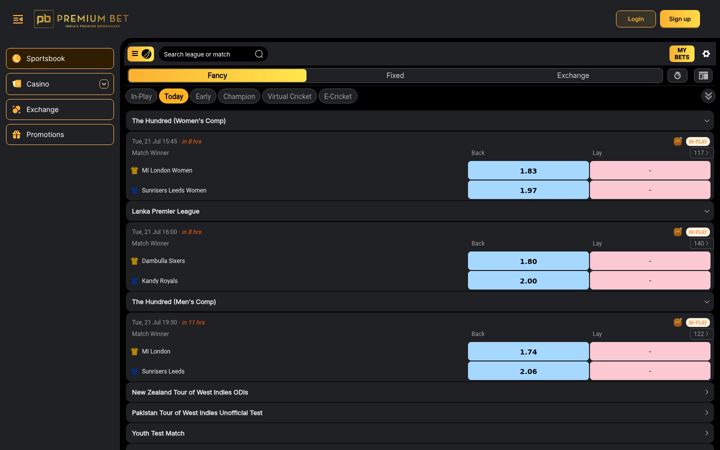720x450 pixels.
Task: Click the Login button
Action: coord(636,19)
